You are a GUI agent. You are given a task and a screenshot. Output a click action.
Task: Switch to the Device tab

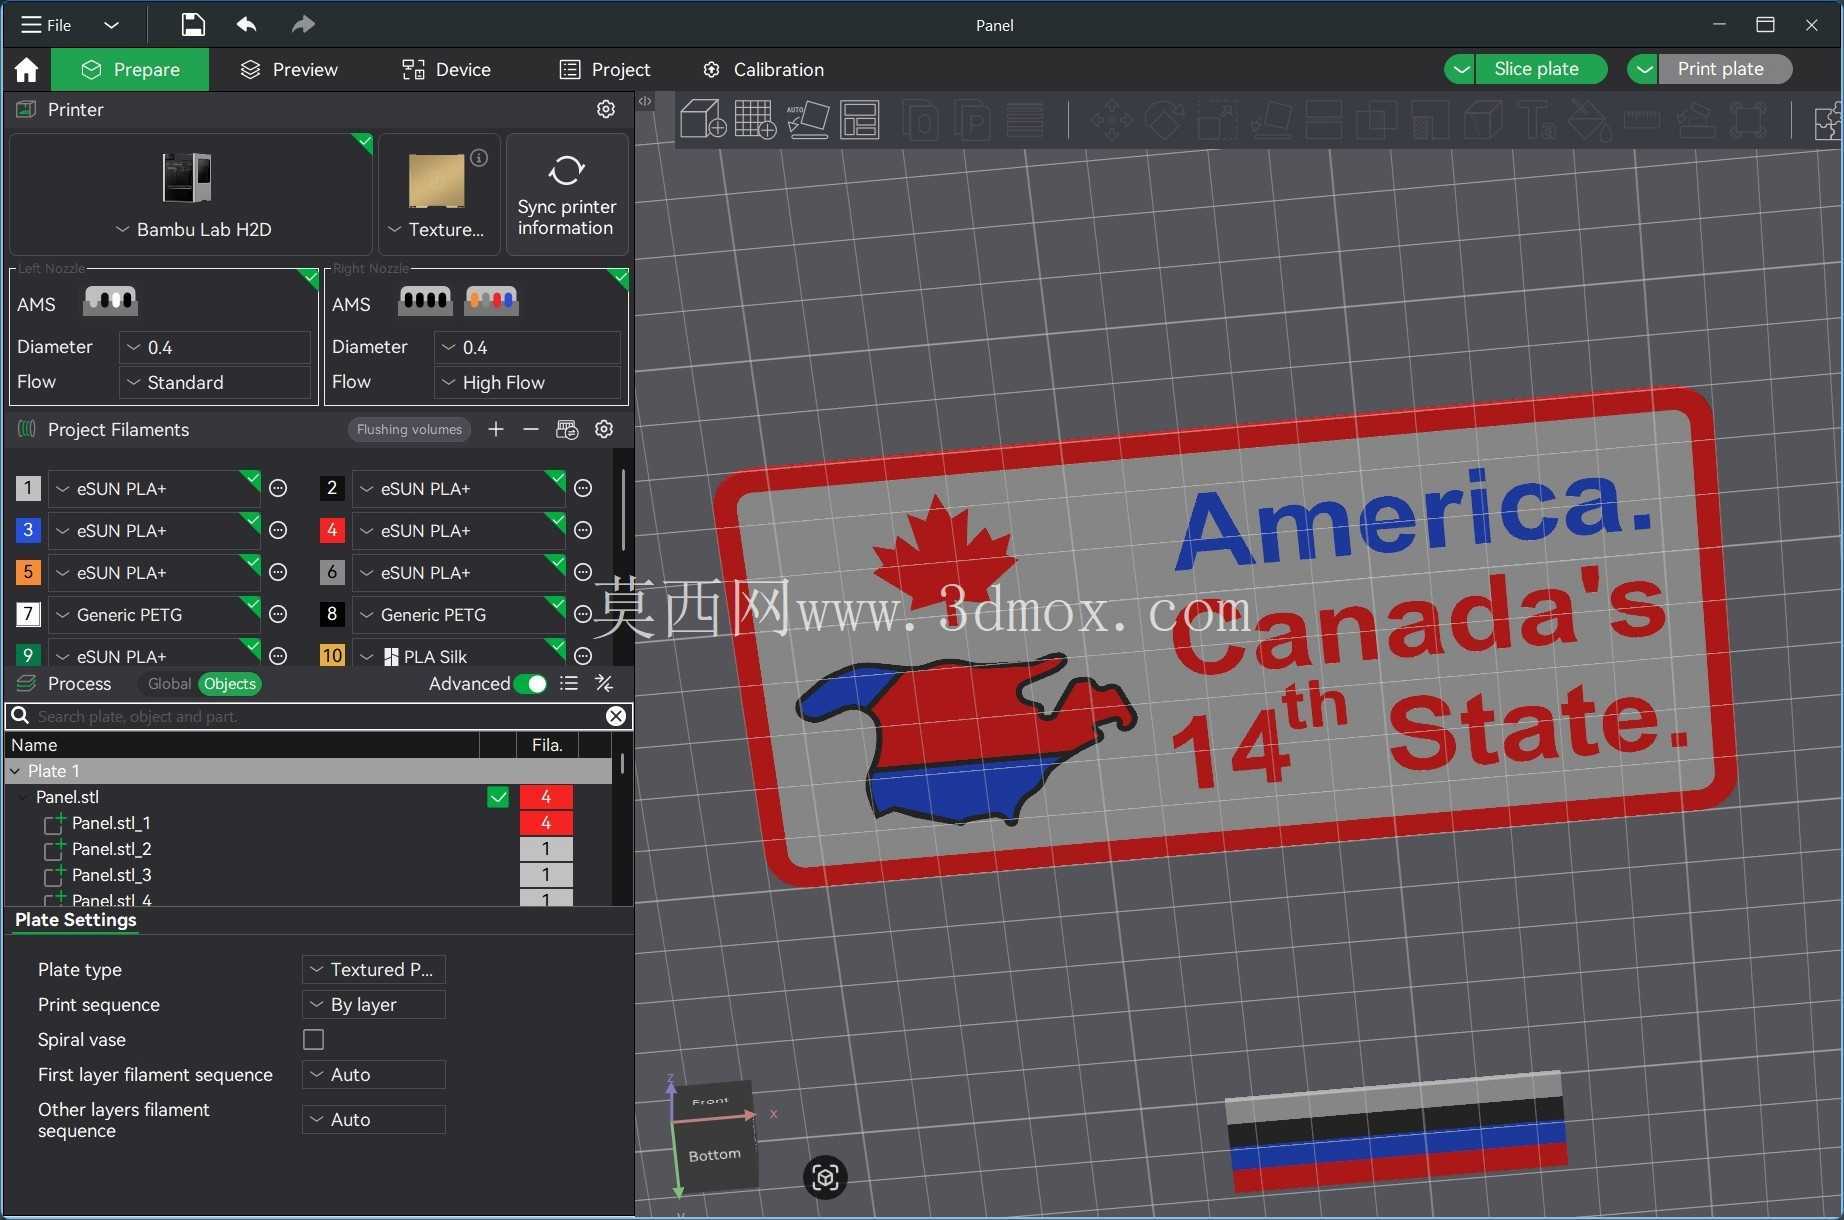click(x=446, y=70)
